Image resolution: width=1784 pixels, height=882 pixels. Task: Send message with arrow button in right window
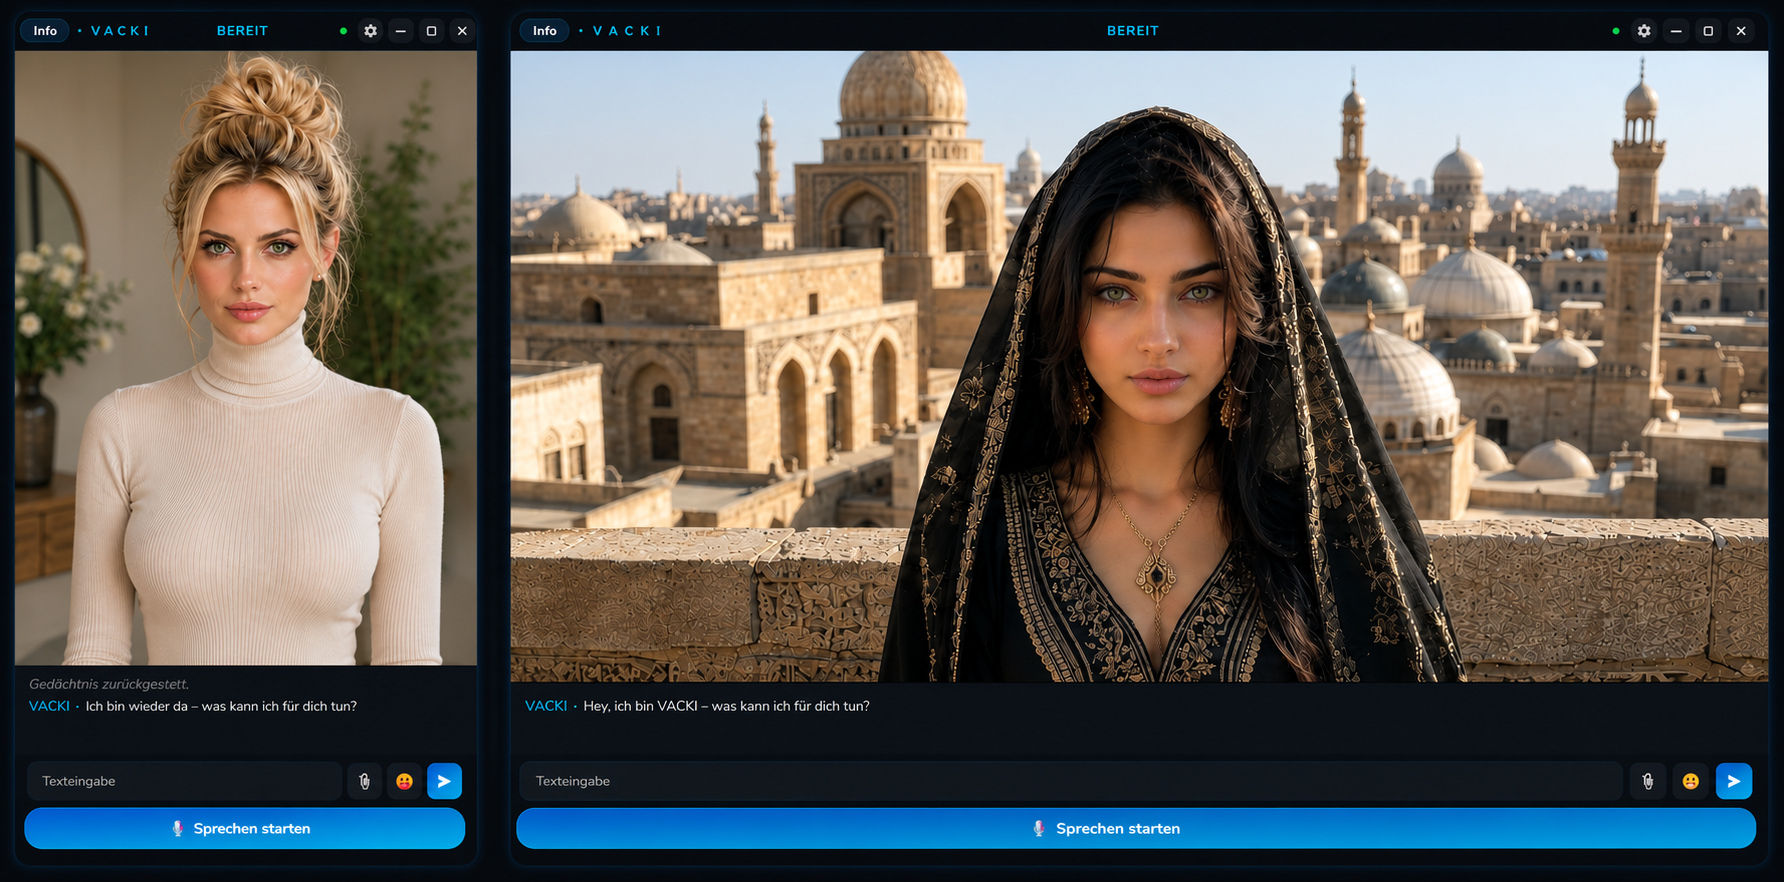[1734, 781]
